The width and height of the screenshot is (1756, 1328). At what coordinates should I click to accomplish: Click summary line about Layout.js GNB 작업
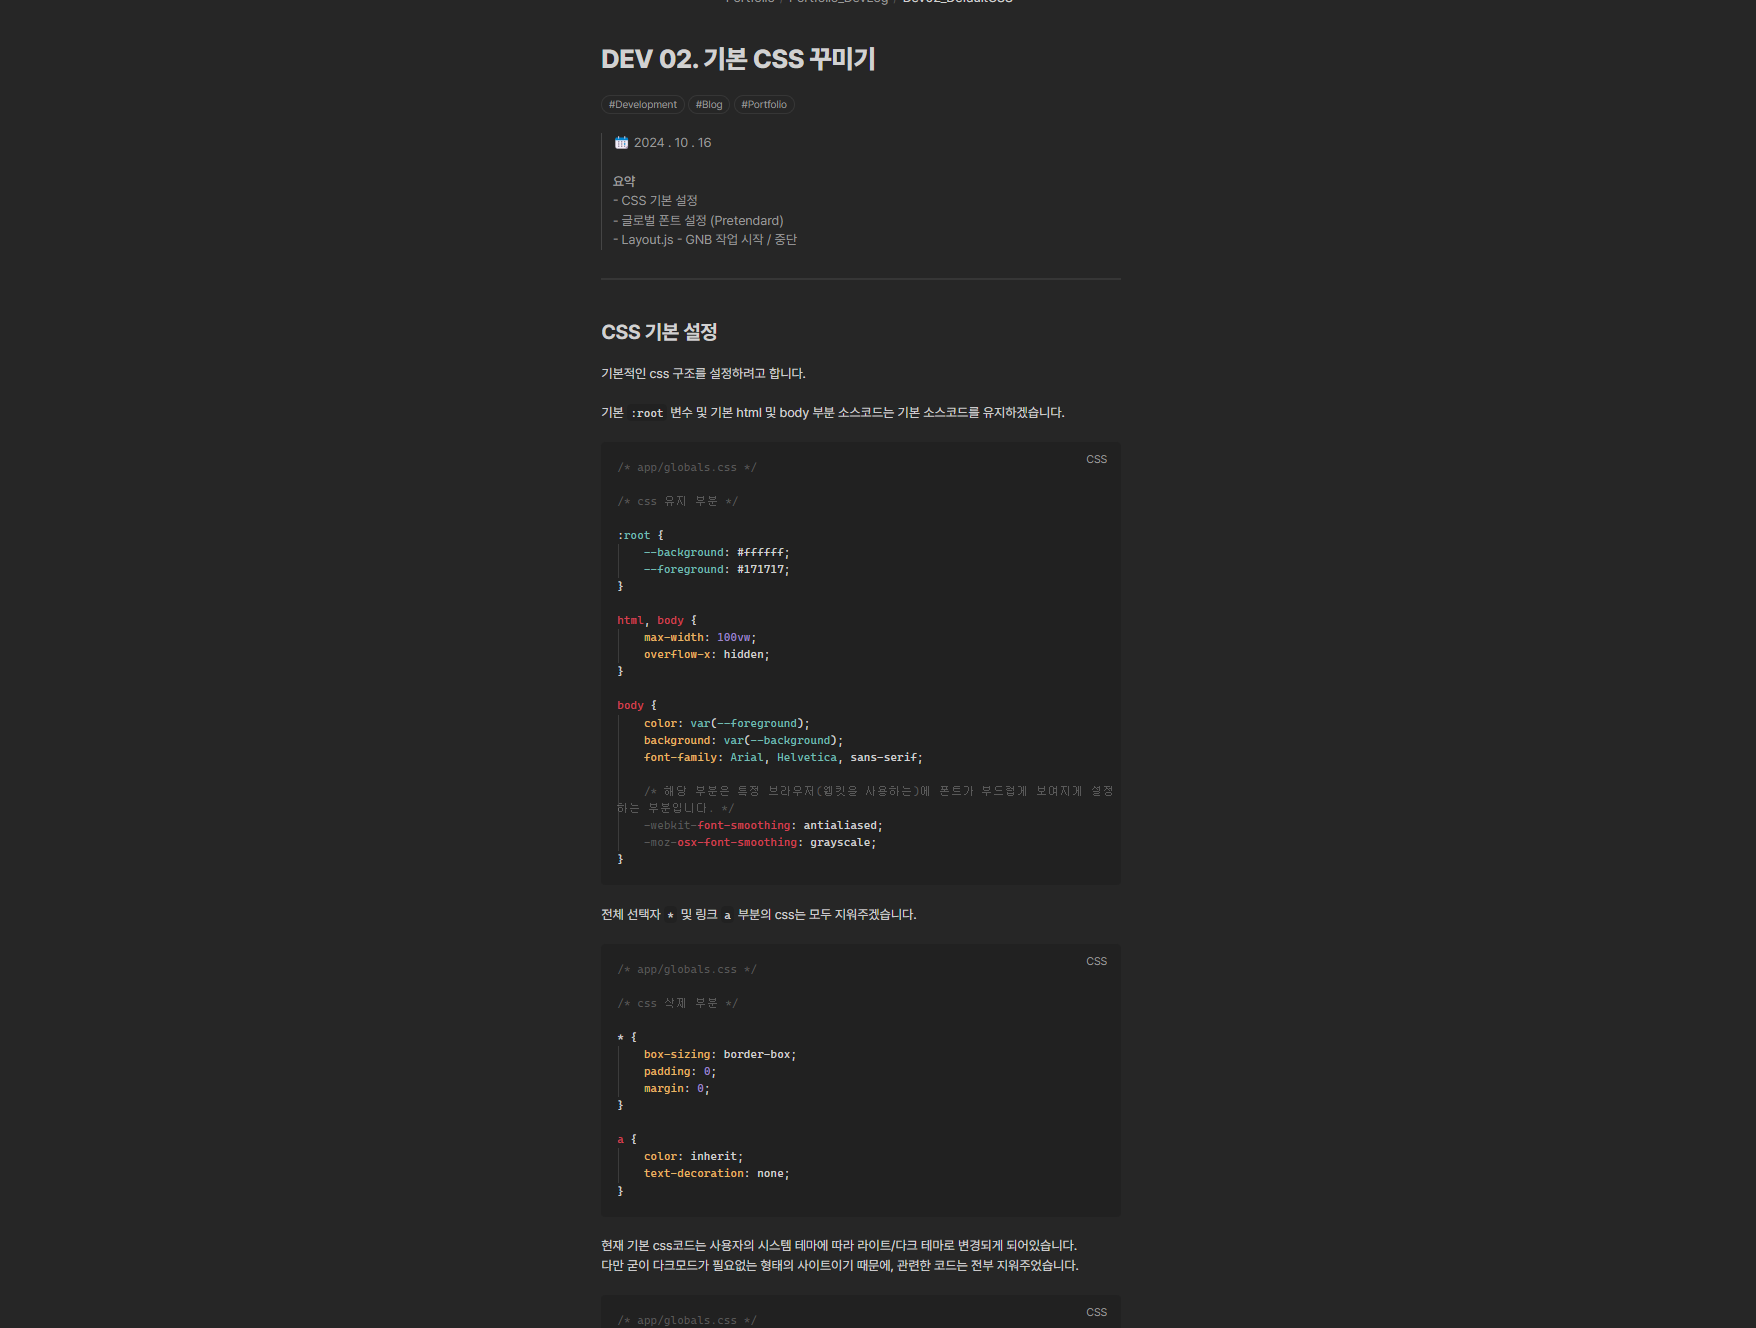[705, 240]
